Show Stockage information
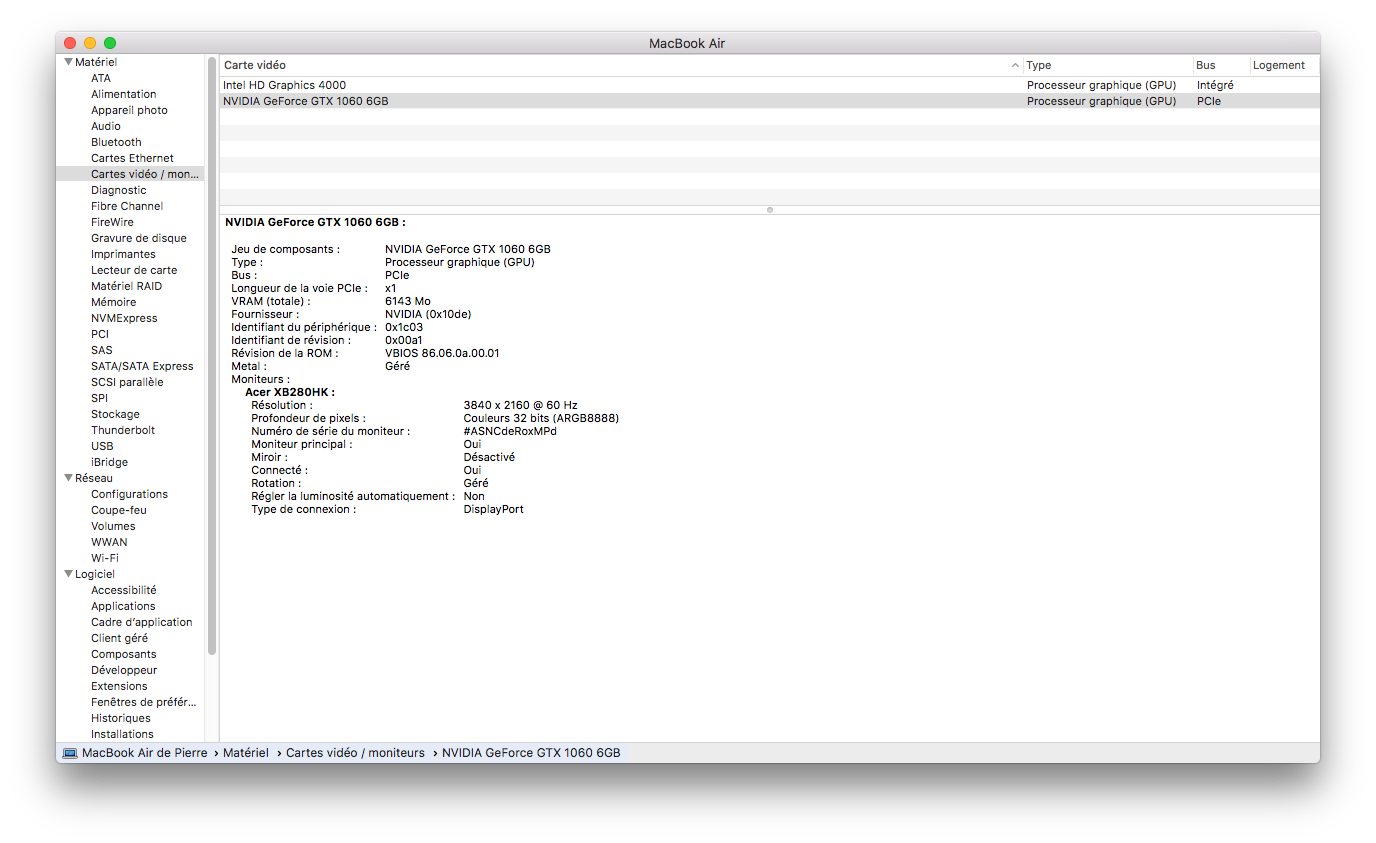The height and width of the screenshot is (843, 1376). [x=115, y=414]
